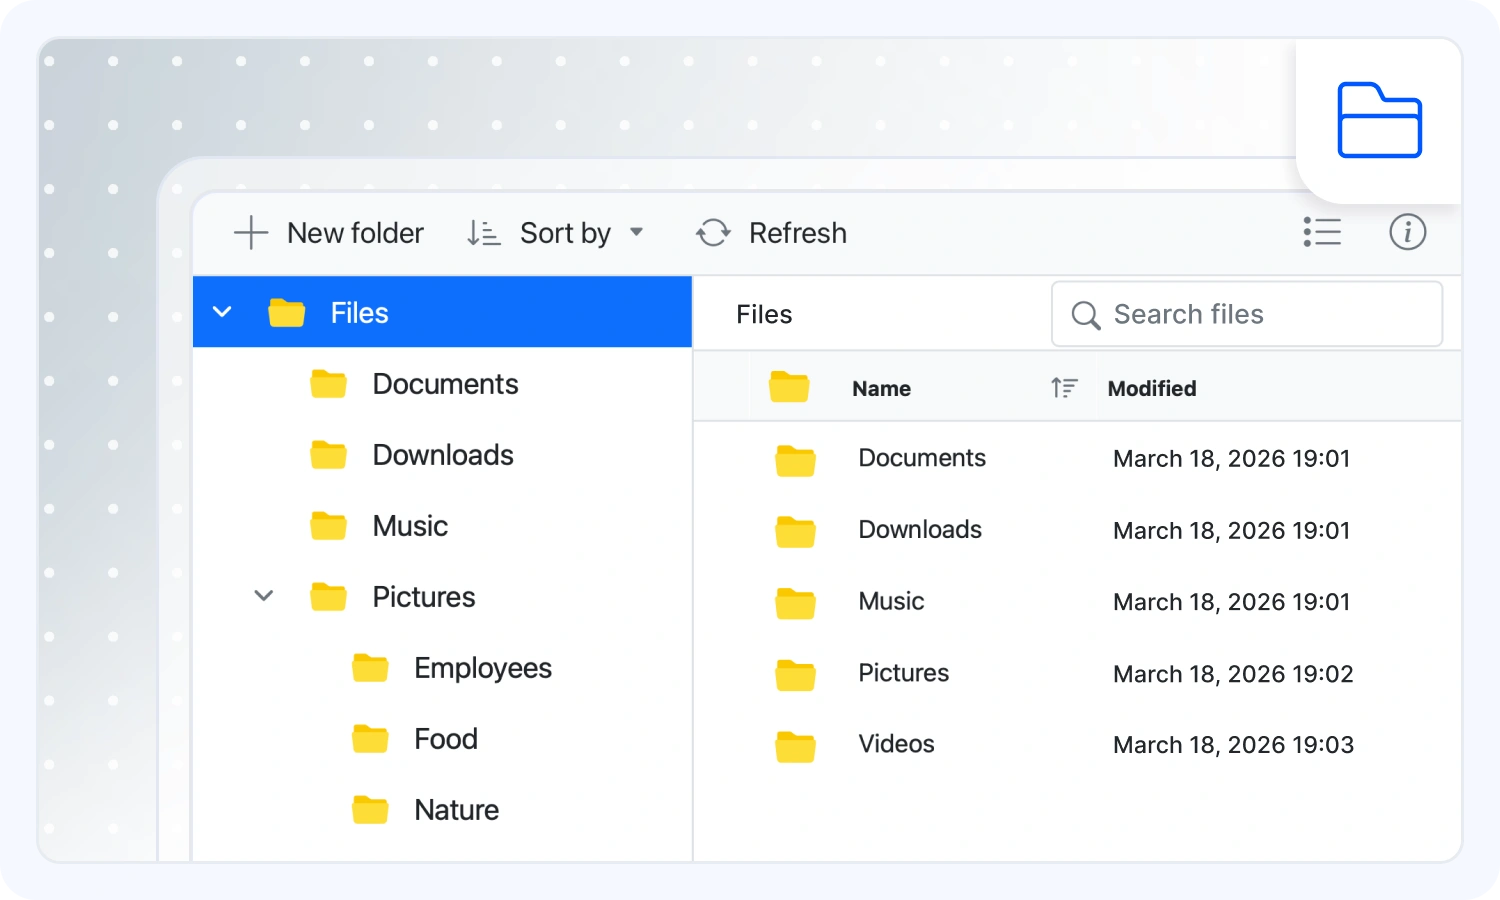Screen dimensions: 1500x900
Task: Click Pictures folder icon in file list
Action: coord(795,675)
